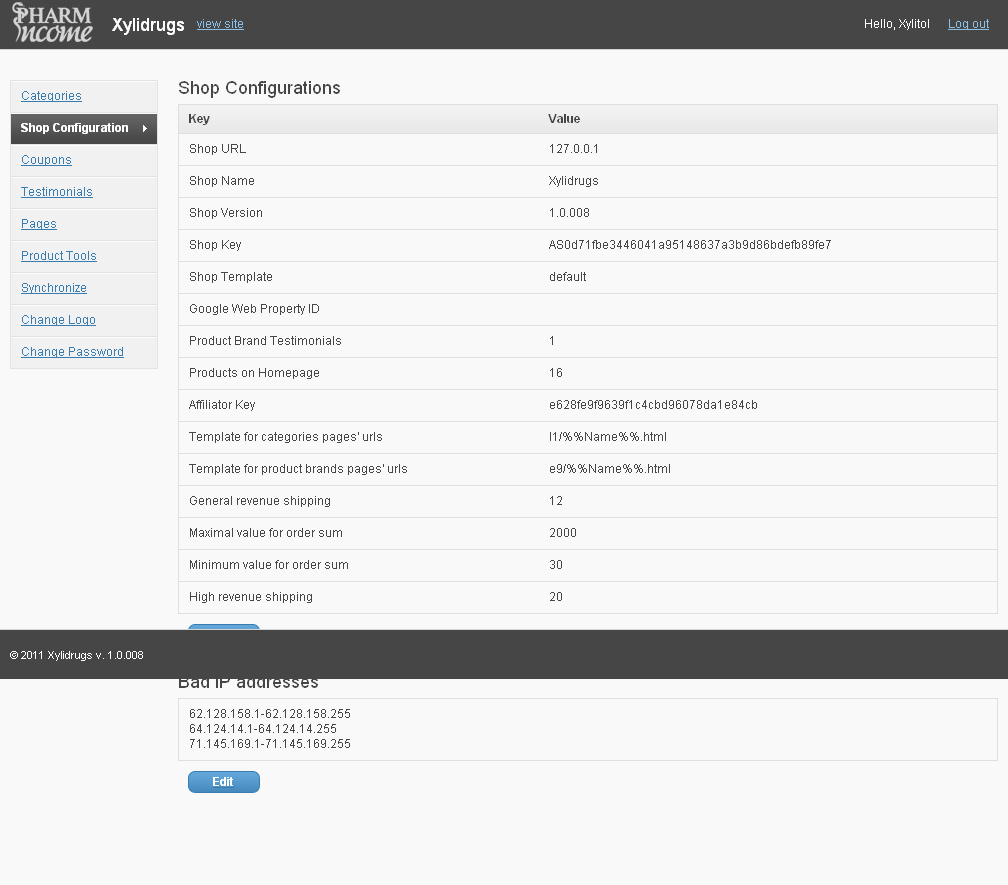Select the Affiliator Key hash value

[653, 405]
